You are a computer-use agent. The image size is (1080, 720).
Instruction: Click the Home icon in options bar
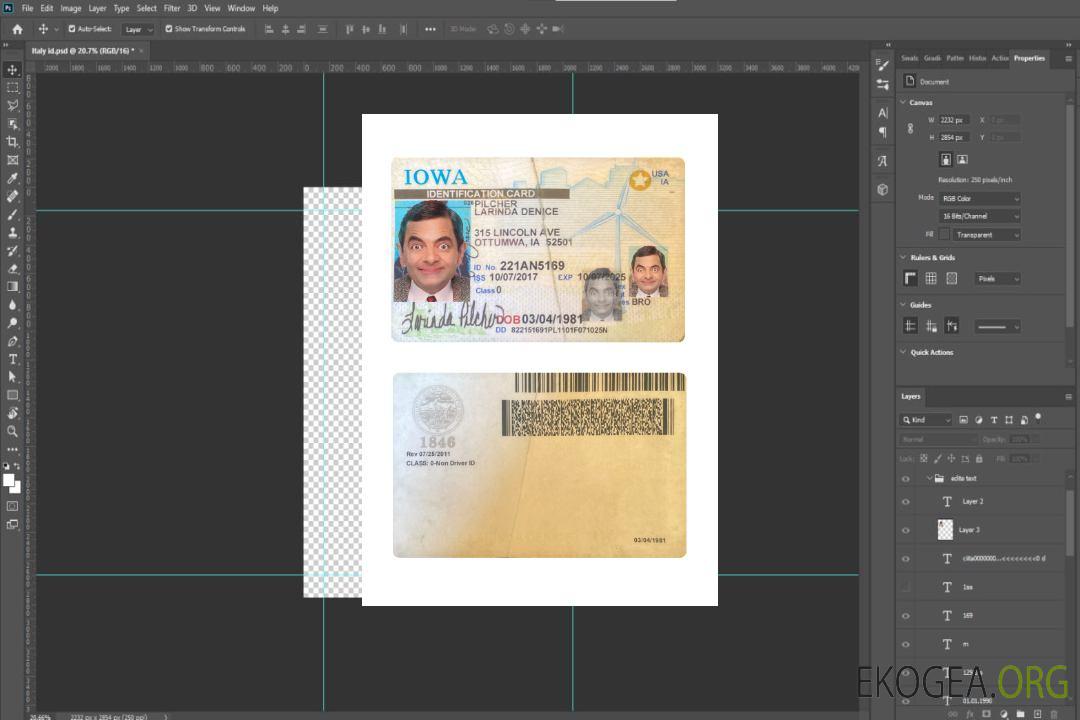[x=17, y=29]
